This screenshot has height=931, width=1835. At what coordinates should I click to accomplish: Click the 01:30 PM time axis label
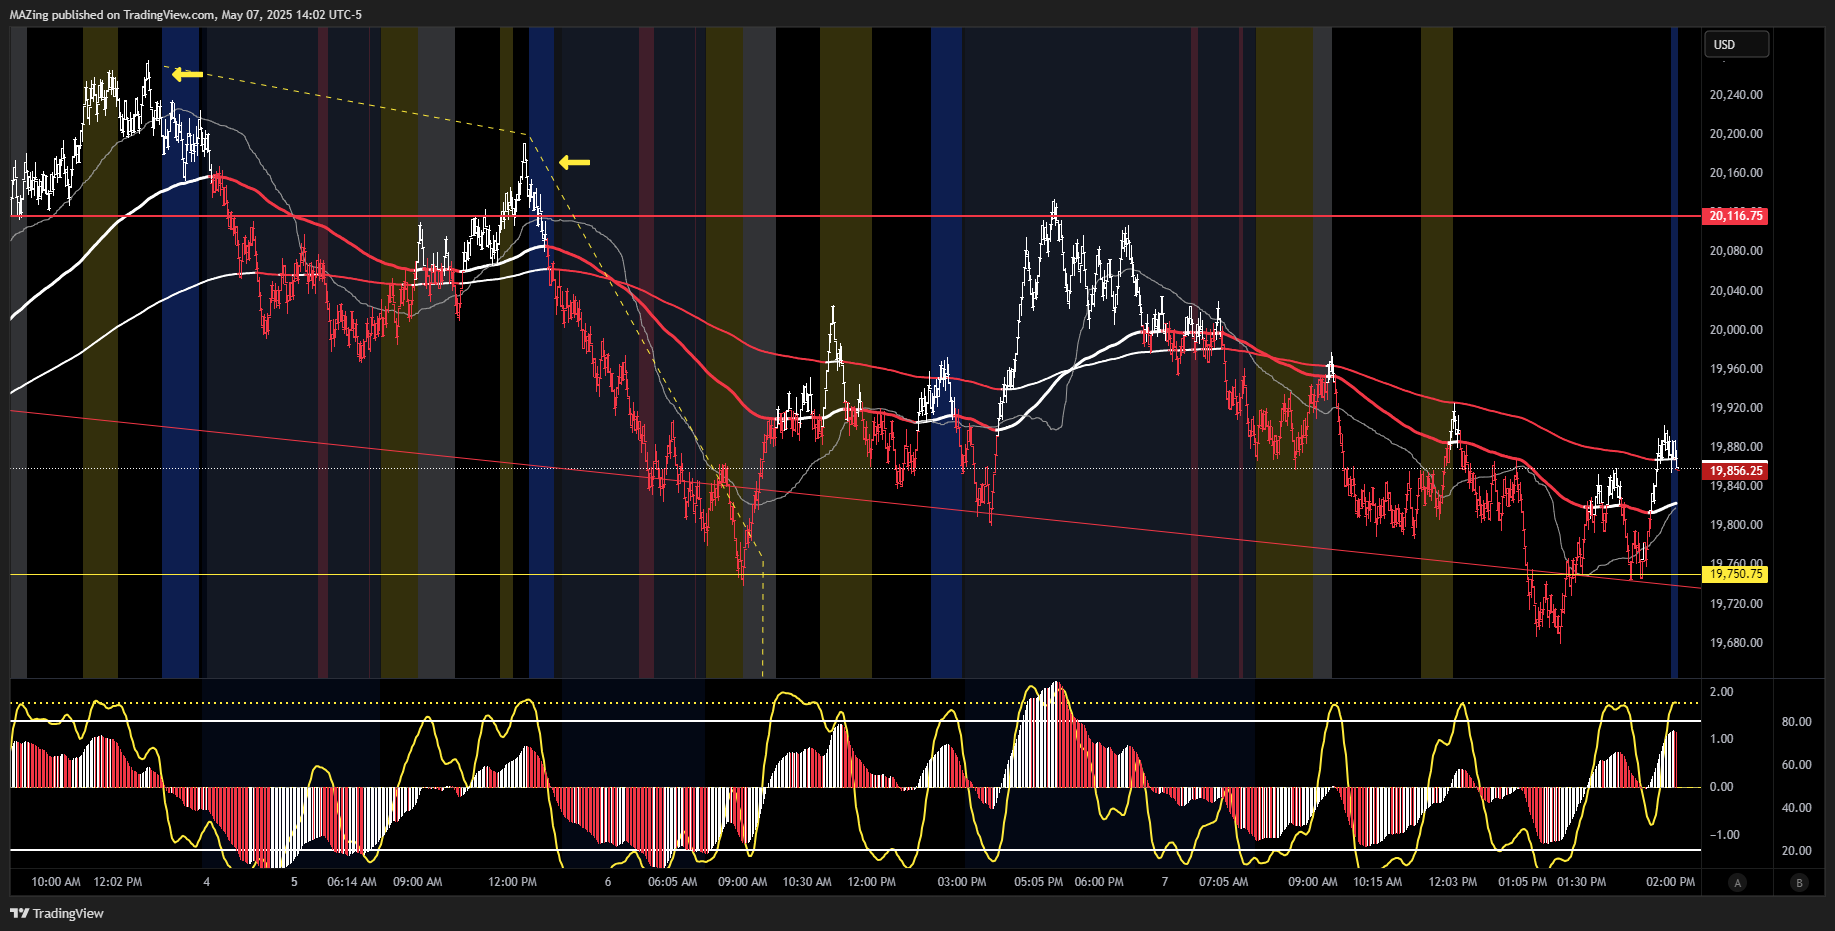click(x=1582, y=882)
